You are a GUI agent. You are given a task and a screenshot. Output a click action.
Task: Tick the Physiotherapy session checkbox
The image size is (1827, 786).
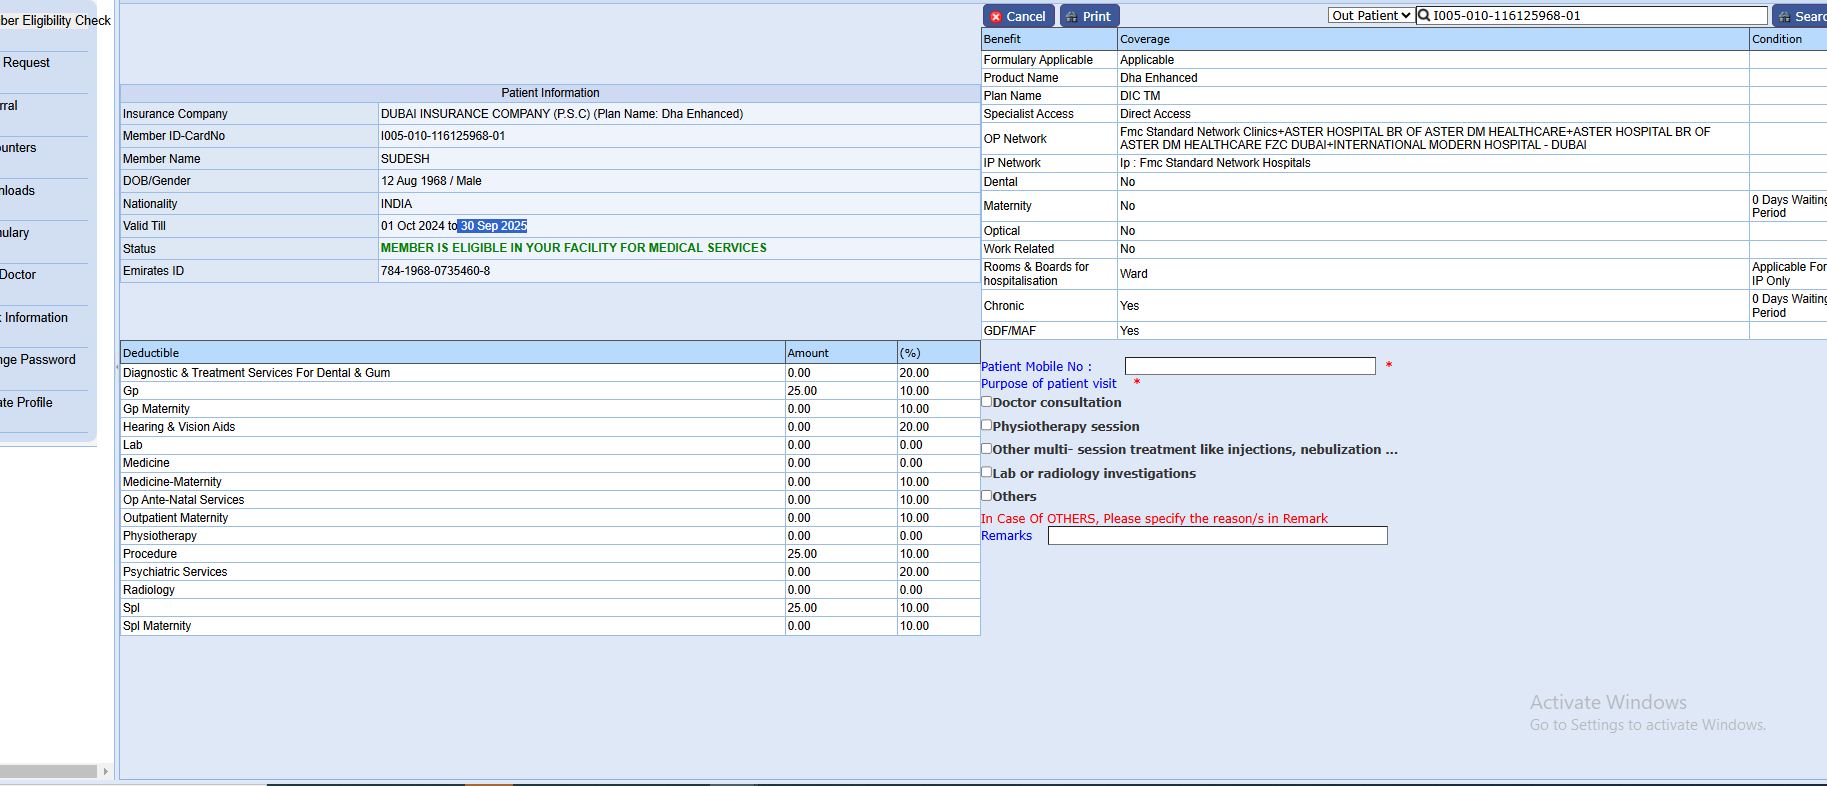987,425
